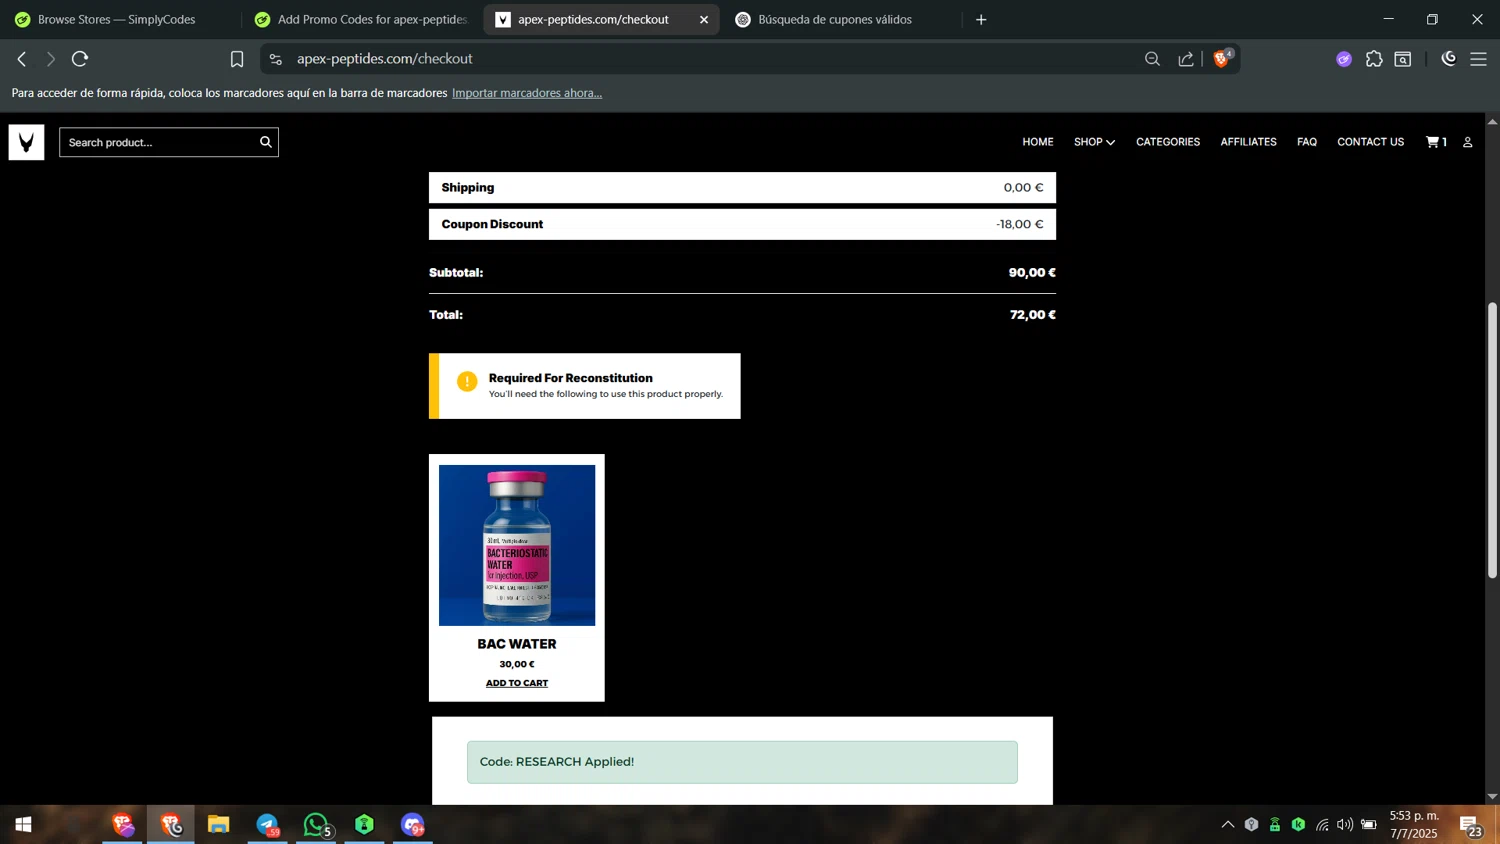Click the browser forward arrow
Viewport: 1500px width, 844px height.
50,59
